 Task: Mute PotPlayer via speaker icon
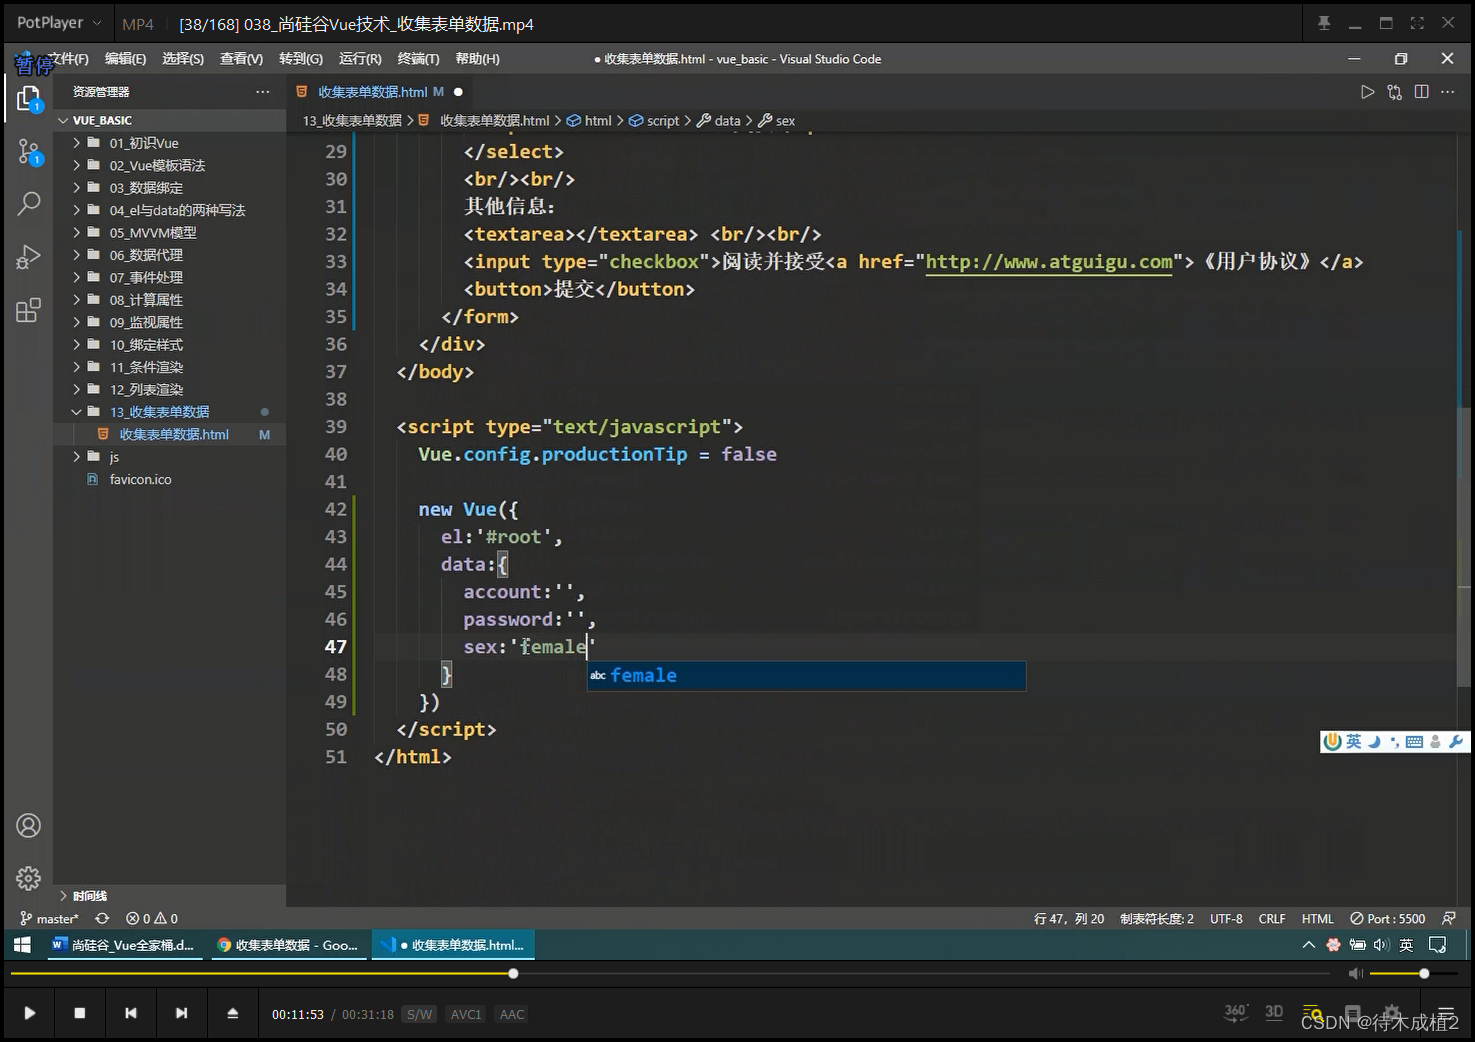tap(1355, 973)
